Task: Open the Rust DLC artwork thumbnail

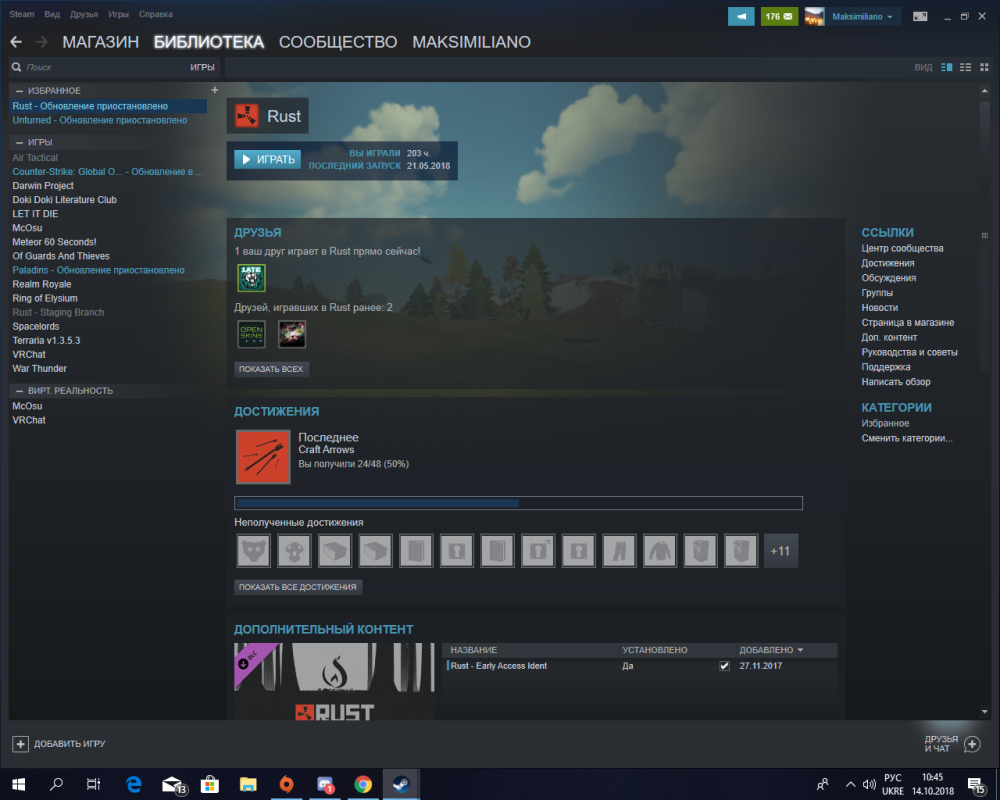Action: point(334,681)
